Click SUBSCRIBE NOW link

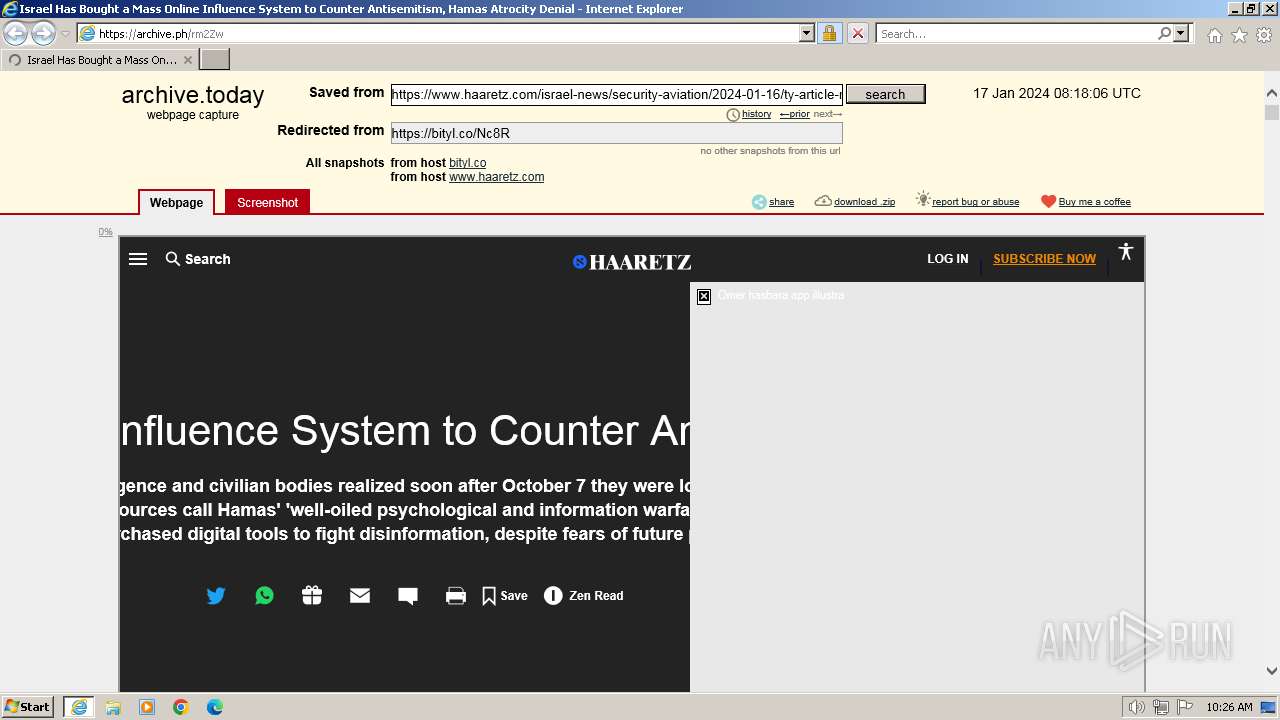[x=1044, y=259]
